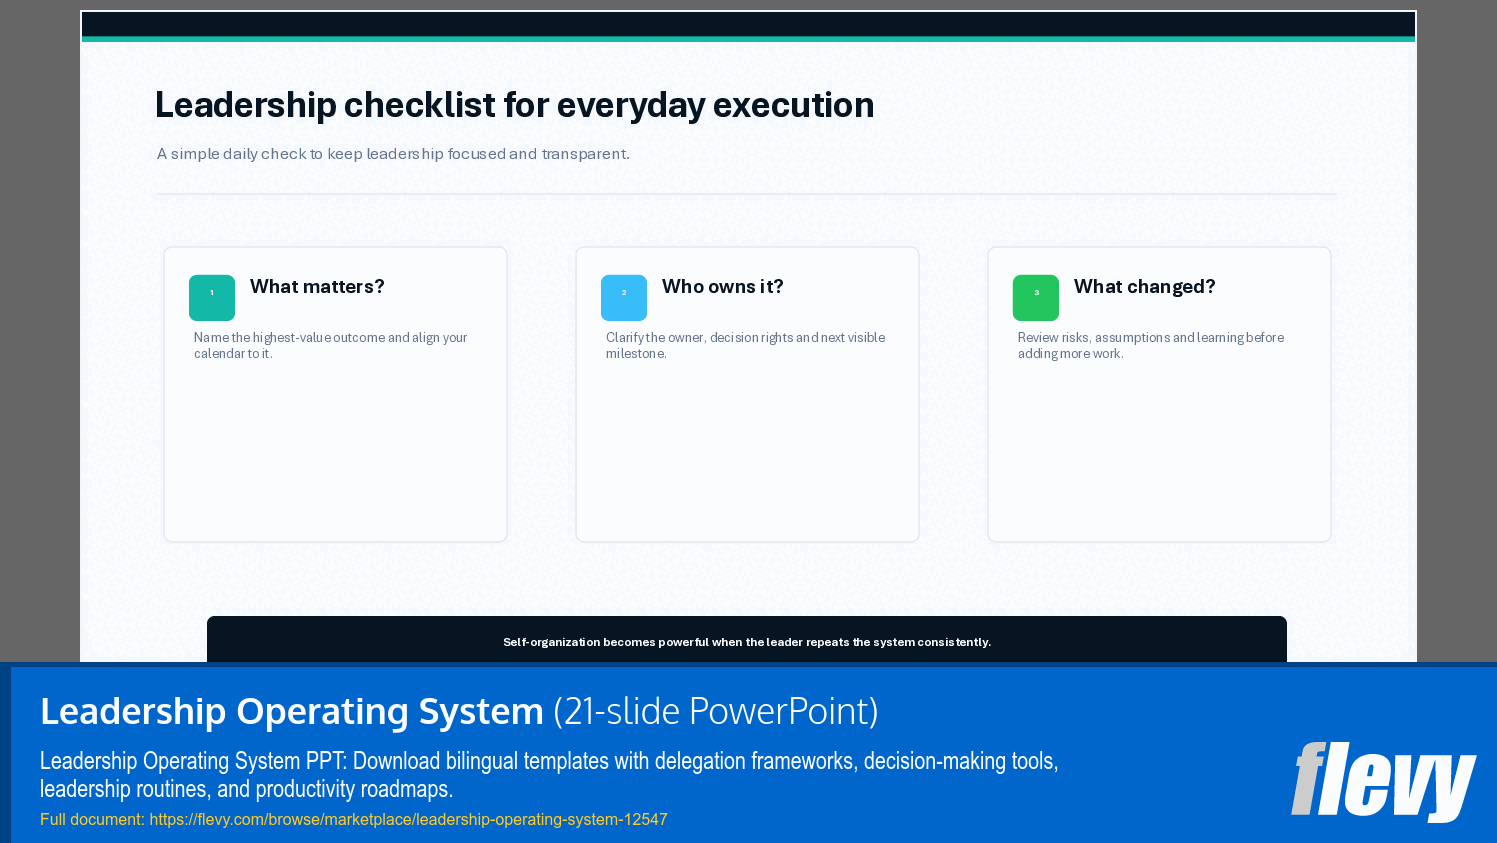Select the 'Clarify the owner, decision rights' description
The height and width of the screenshot is (843, 1497).
click(x=745, y=345)
